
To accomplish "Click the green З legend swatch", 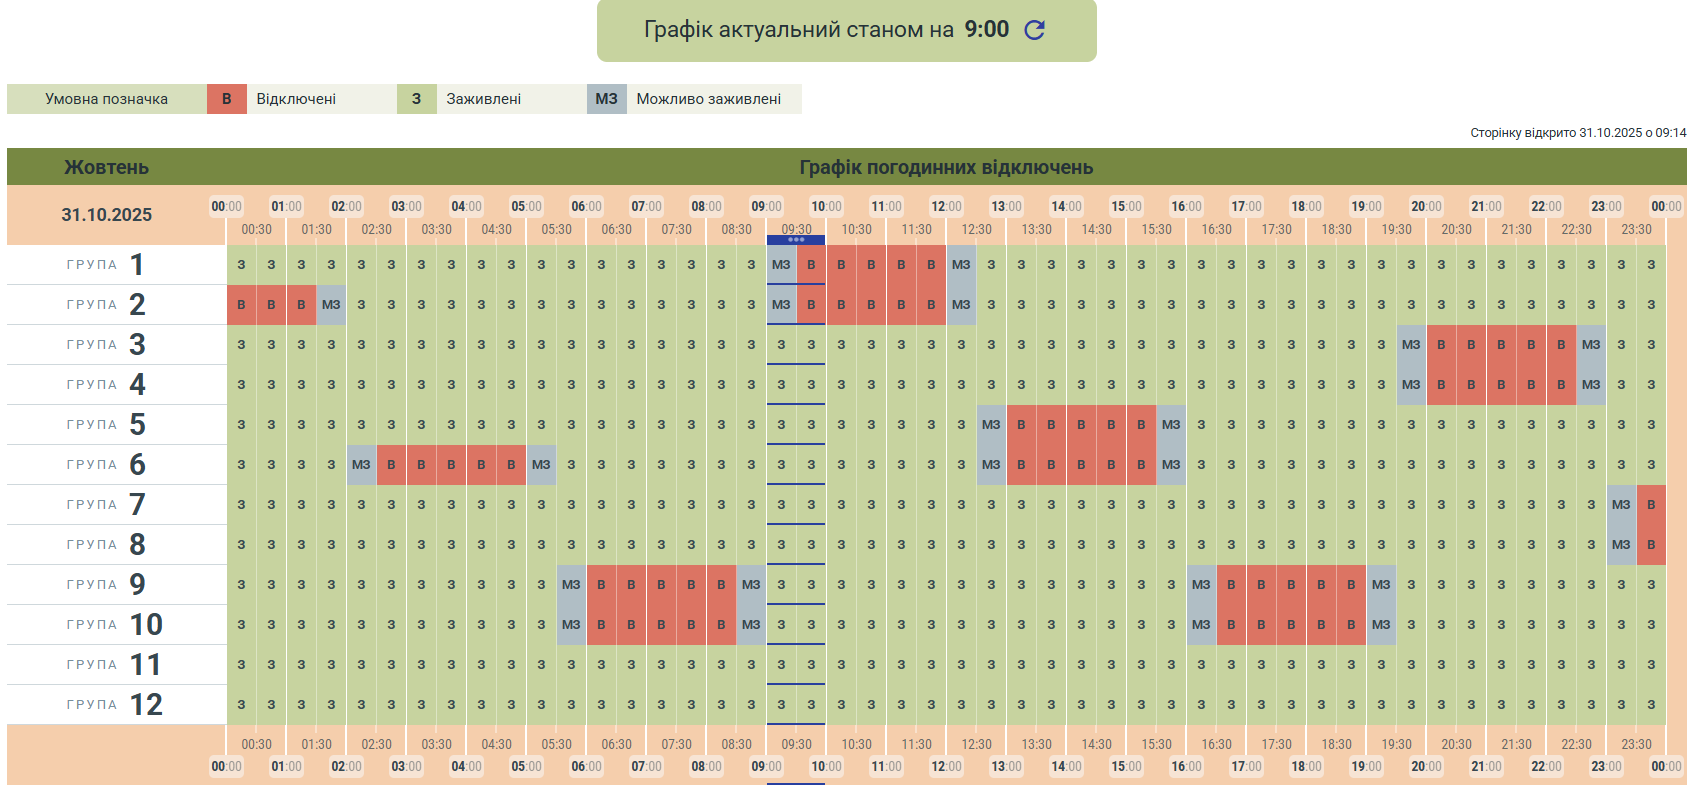I will [417, 99].
